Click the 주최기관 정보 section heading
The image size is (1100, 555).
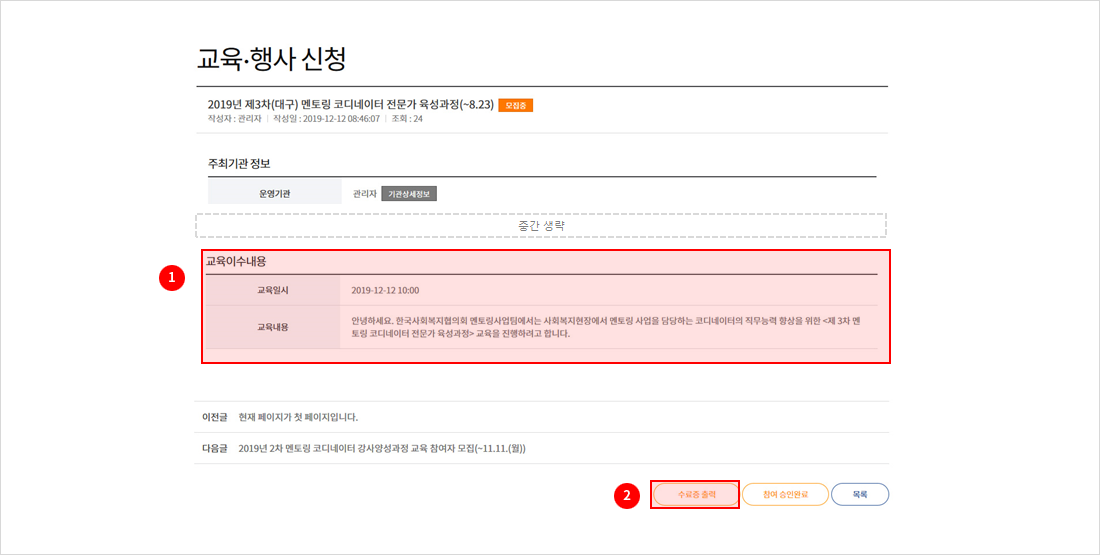[239, 163]
